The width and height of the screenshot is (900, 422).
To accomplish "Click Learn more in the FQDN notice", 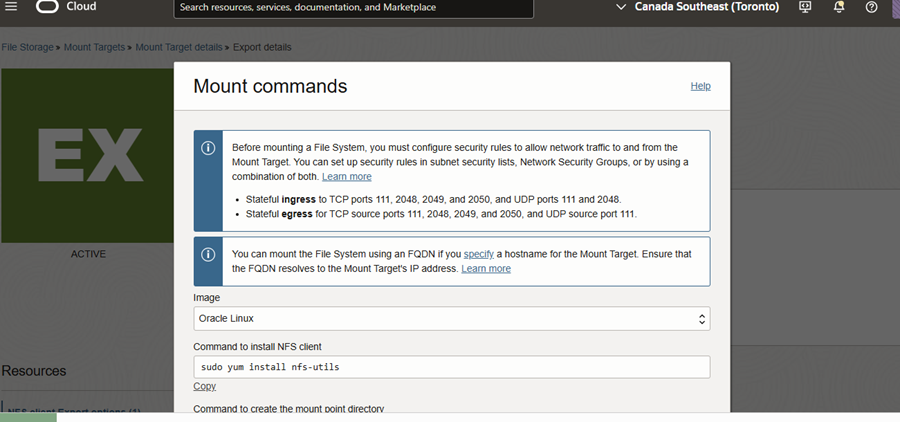I will [x=486, y=268].
